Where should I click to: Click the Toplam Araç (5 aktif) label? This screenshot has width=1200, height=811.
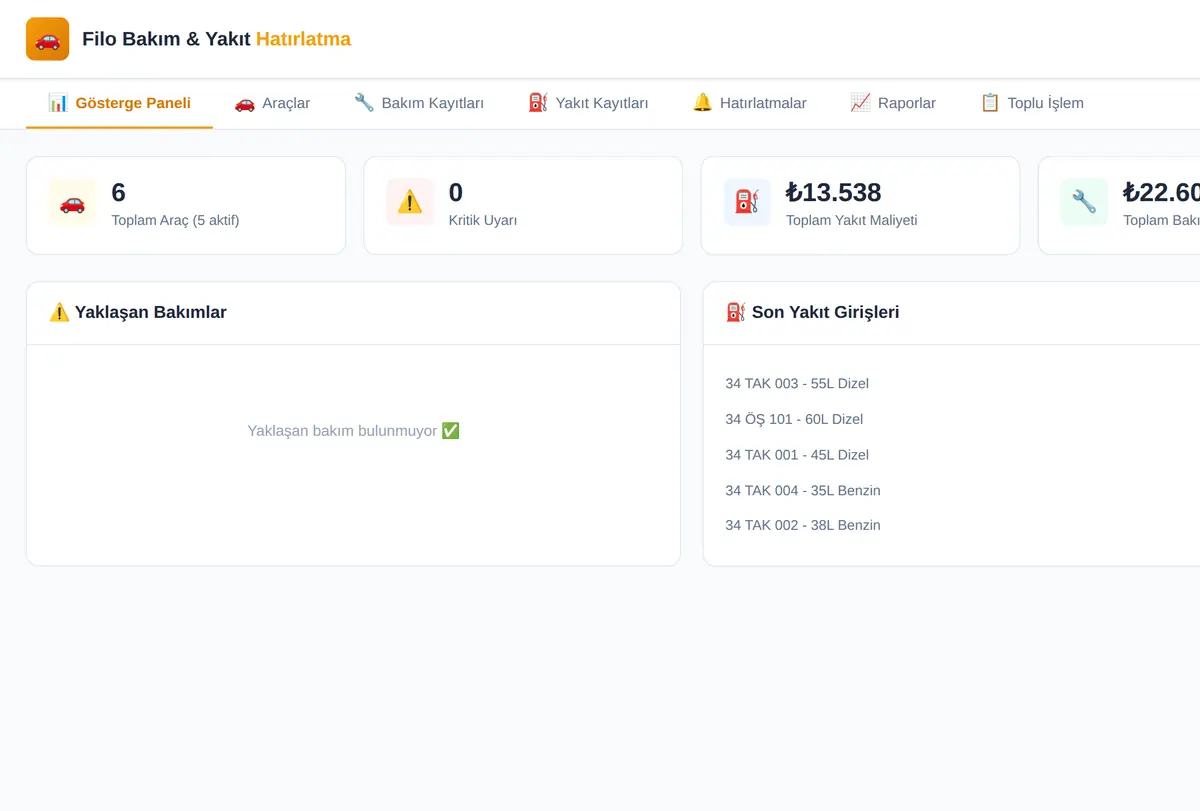[175, 220]
